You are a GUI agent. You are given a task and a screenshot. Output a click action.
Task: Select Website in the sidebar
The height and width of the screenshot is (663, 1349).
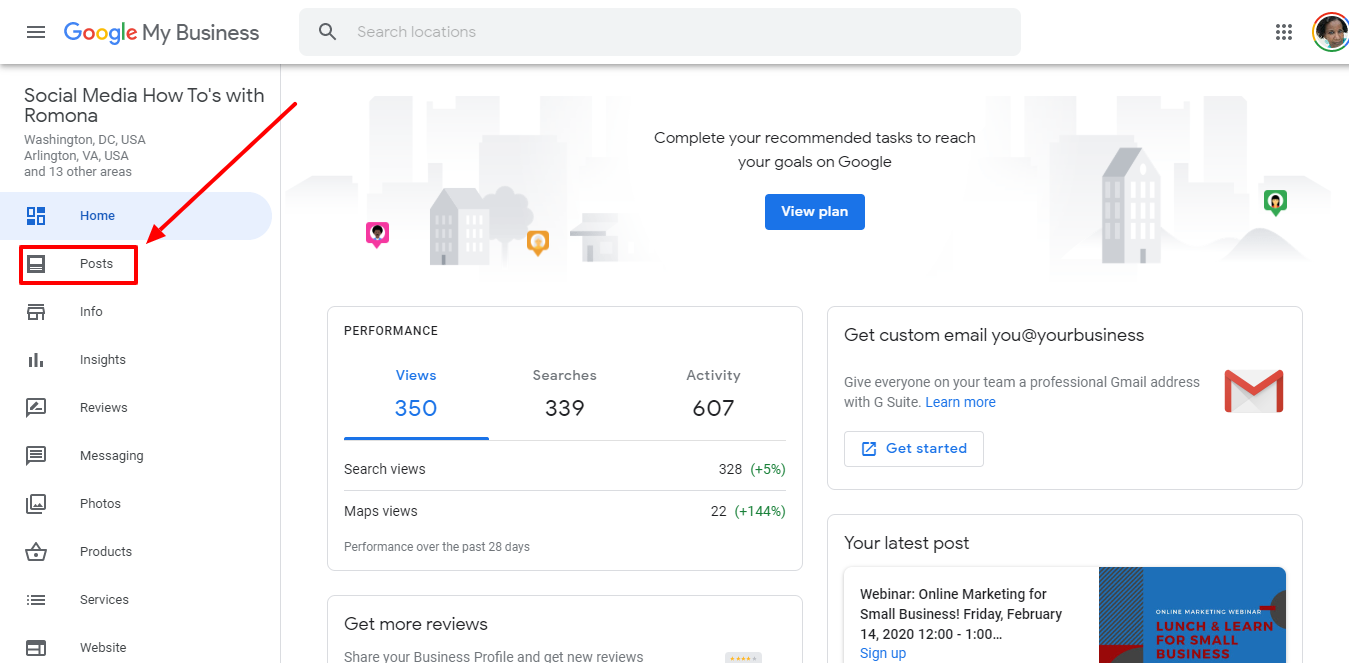(136, 648)
